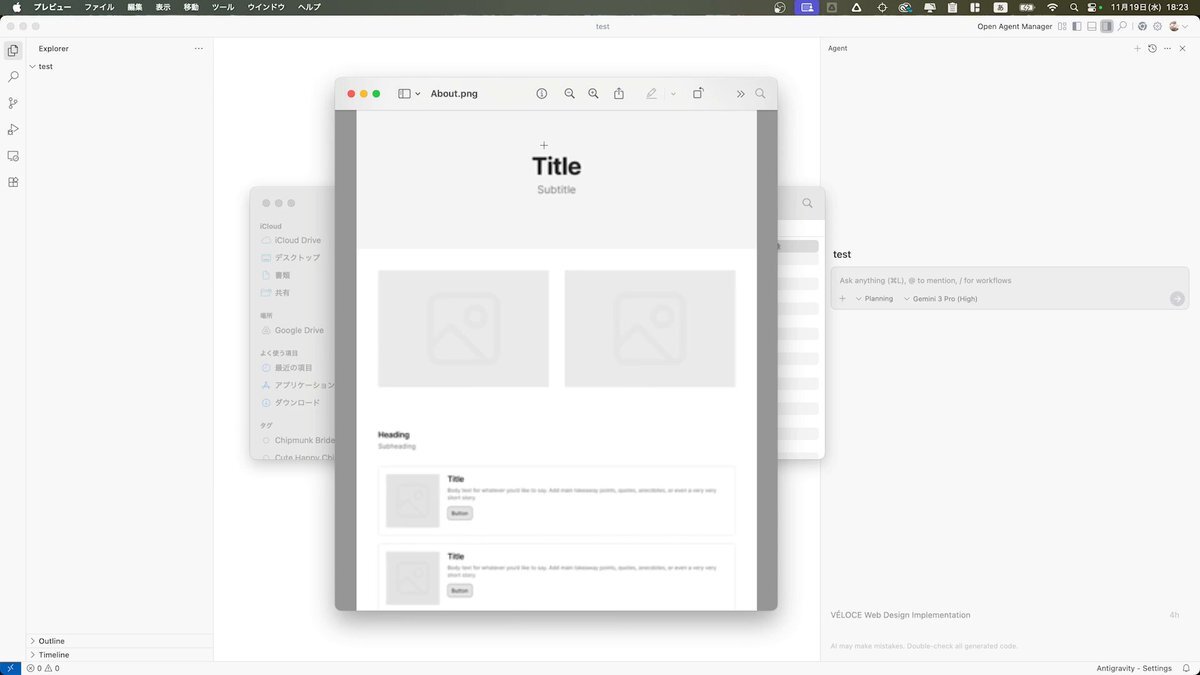Open the 移動 menu

click(191, 7)
